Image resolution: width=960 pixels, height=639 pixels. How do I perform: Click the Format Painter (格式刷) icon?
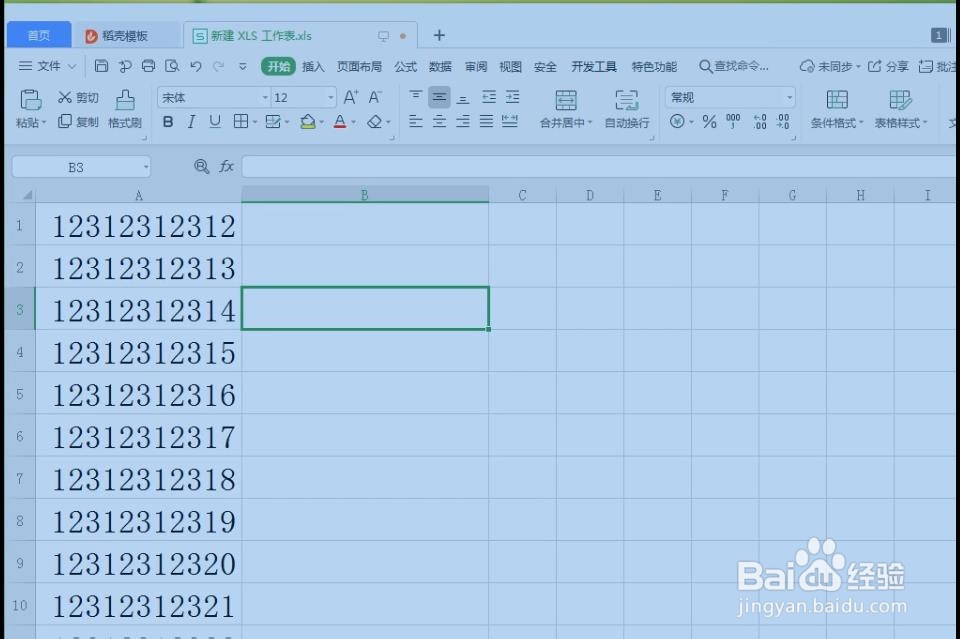pyautogui.click(x=124, y=110)
